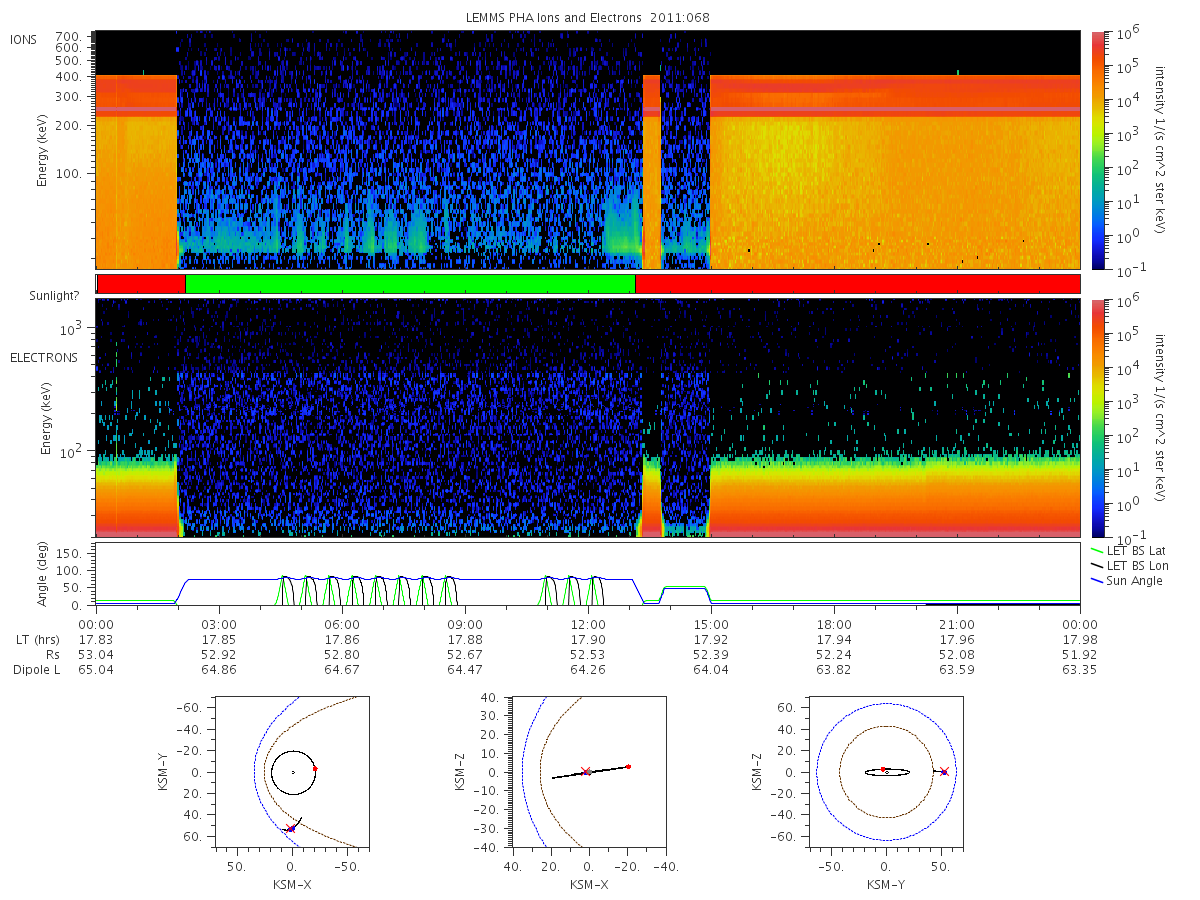Select the long red sunlight bar segment after 13:00
The width and height of the screenshot is (1200, 900).
[x=857, y=284]
